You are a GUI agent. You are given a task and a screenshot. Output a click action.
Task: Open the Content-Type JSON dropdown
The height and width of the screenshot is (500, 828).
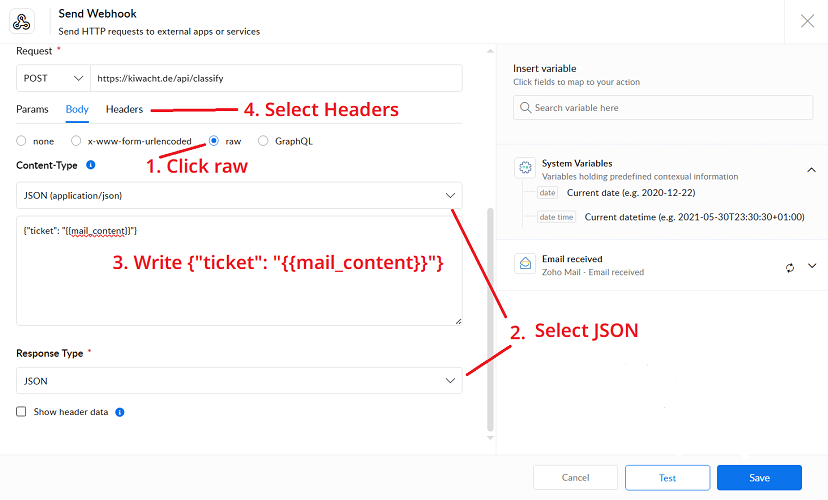[239, 196]
